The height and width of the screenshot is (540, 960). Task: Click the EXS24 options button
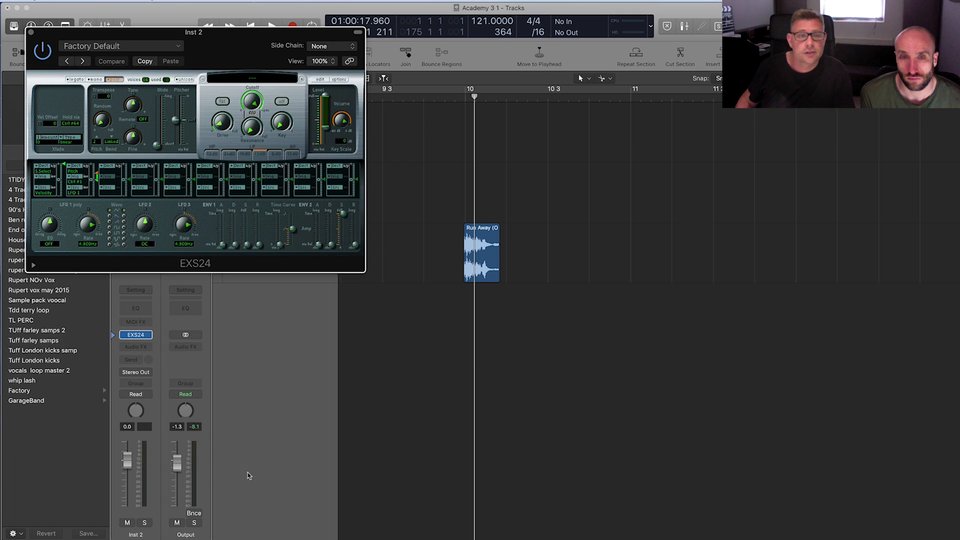pos(339,80)
